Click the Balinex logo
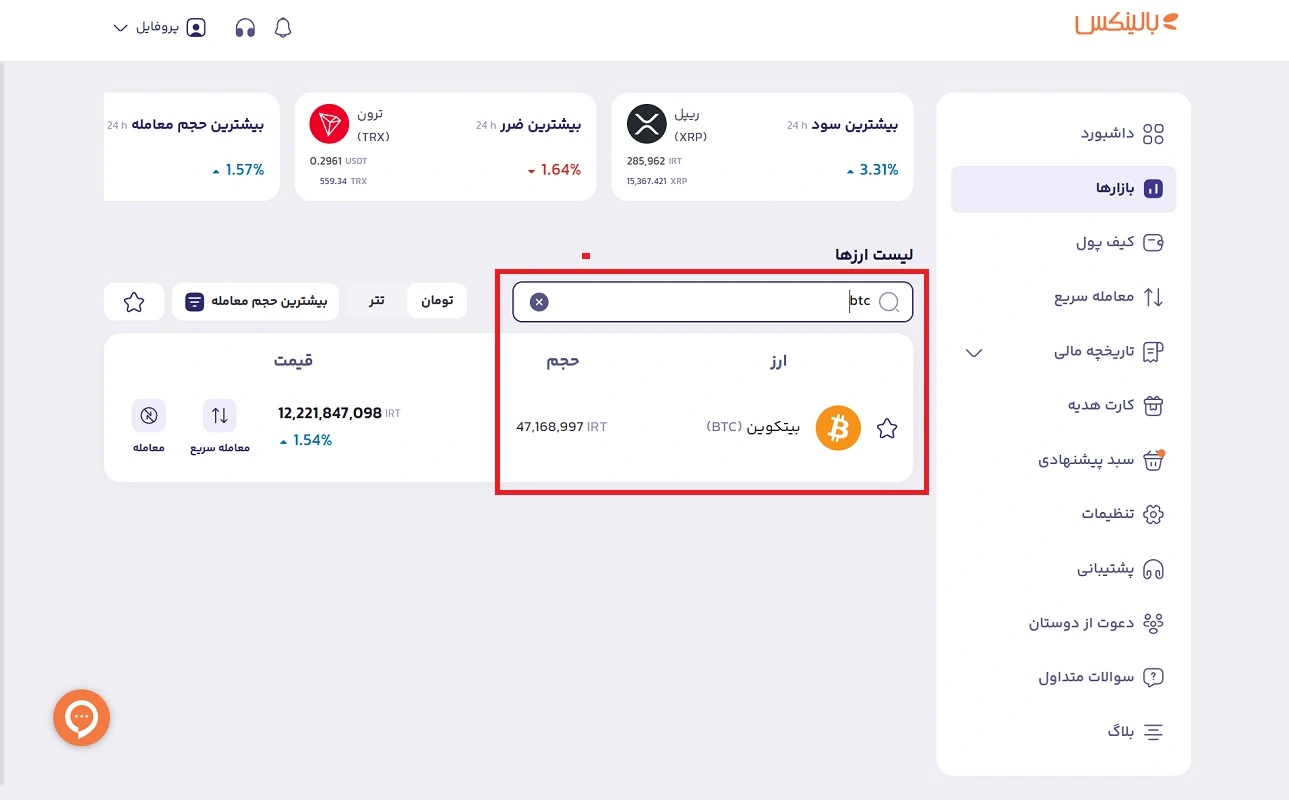1289x800 pixels. click(x=1124, y=24)
